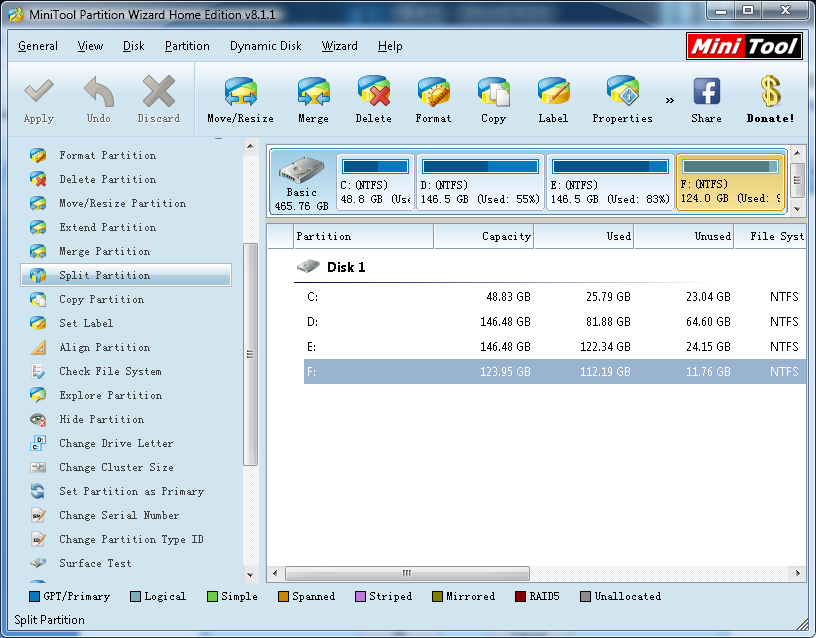
Task: Open the Disk menu
Action: tap(133, 46)
